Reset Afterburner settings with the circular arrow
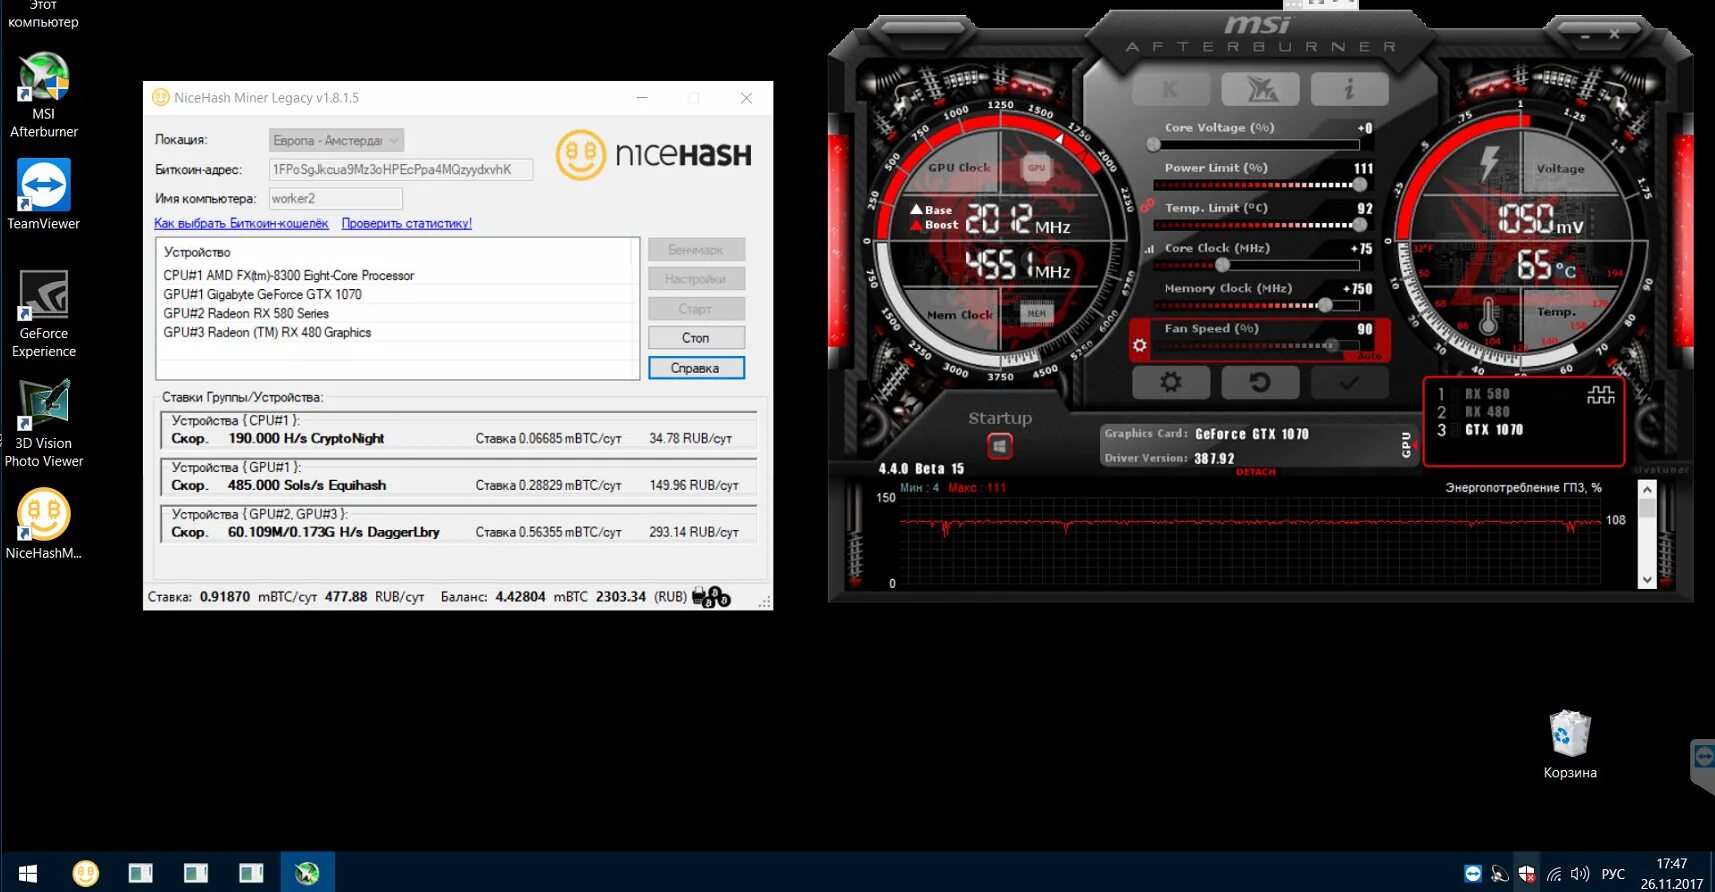Screen dimensions: 1715x892 pos(1260,382)
